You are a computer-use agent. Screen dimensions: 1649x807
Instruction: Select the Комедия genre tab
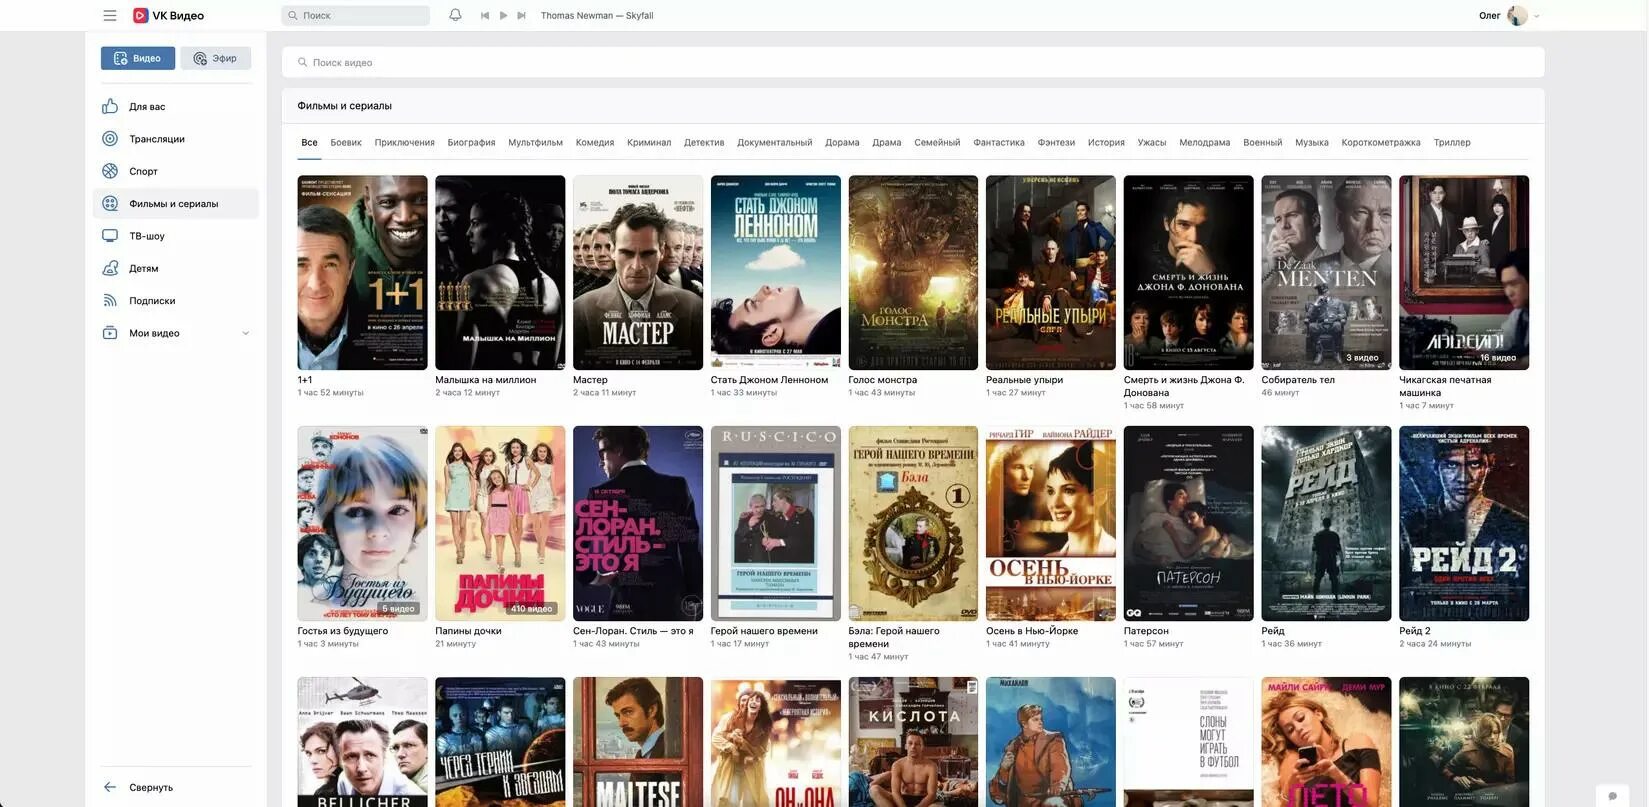click(x=595, y=142)
